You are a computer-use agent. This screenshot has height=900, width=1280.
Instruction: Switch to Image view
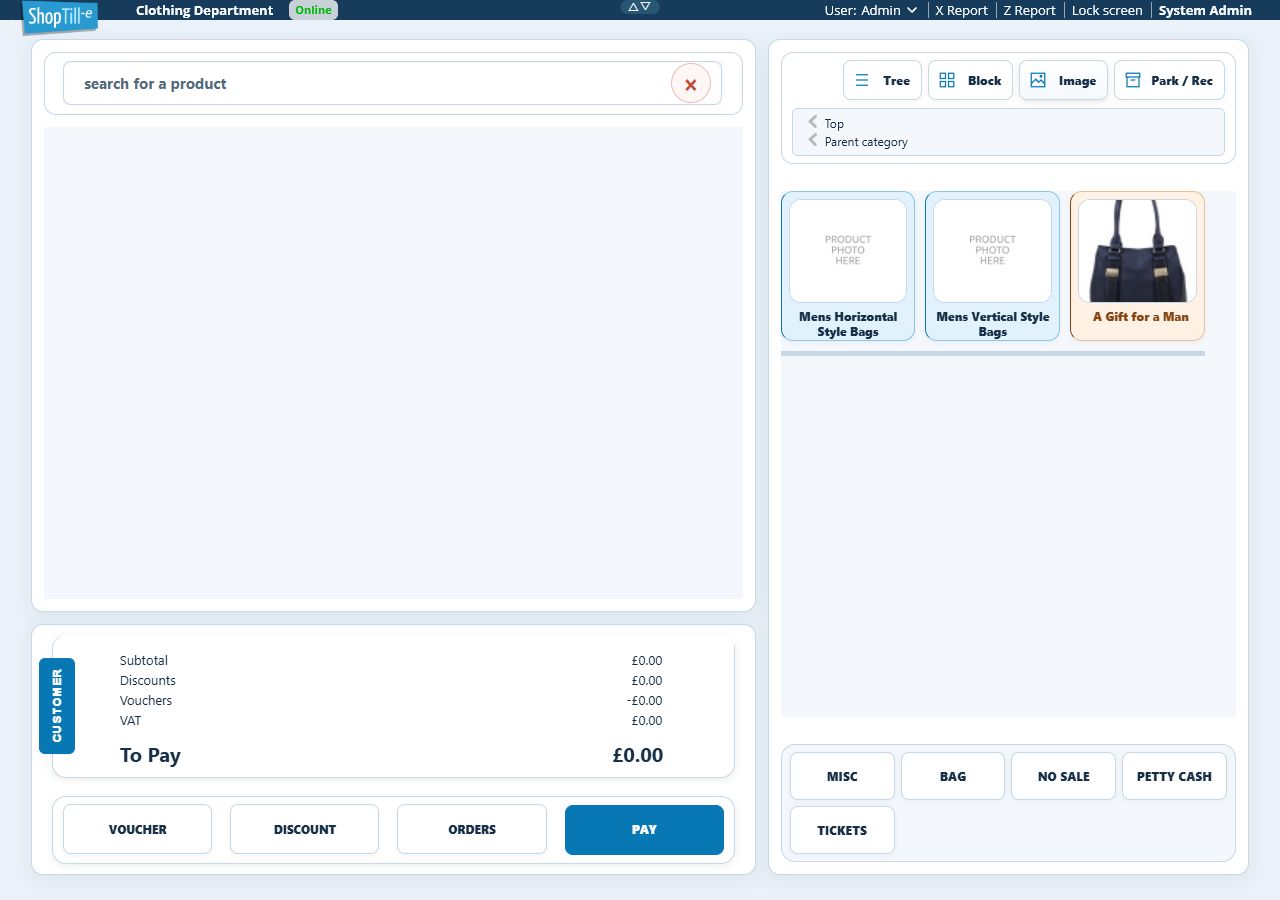click(x=1063, y=80)
